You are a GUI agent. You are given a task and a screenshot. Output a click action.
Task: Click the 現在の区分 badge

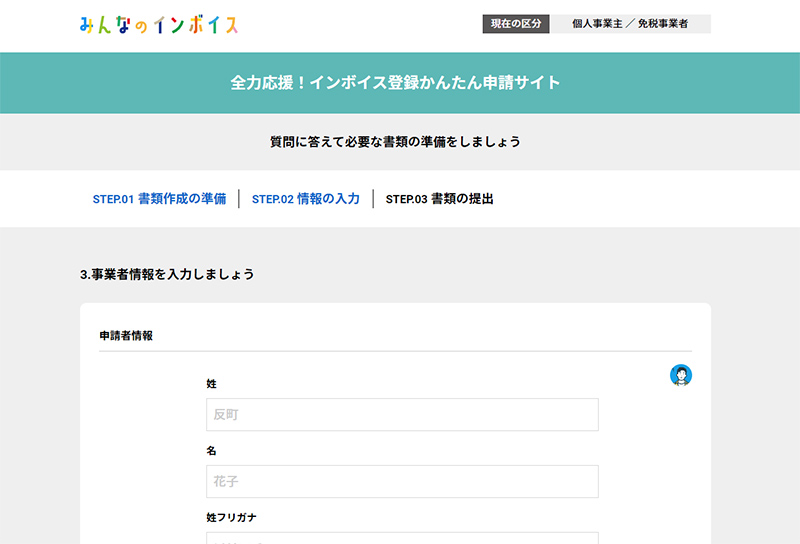pos(516,24)
